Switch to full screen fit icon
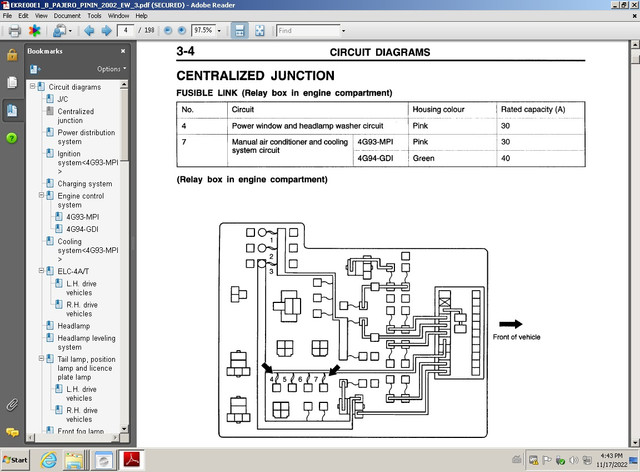Viewport: 640px width, 472px height. tap(260, 31)
